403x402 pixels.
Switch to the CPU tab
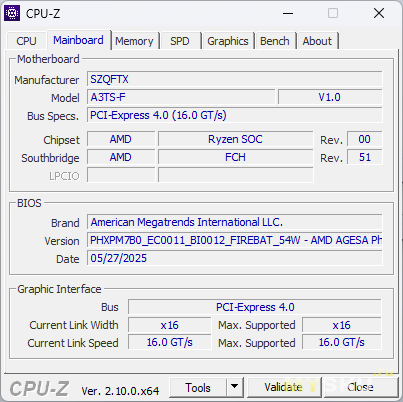(26, 41)
